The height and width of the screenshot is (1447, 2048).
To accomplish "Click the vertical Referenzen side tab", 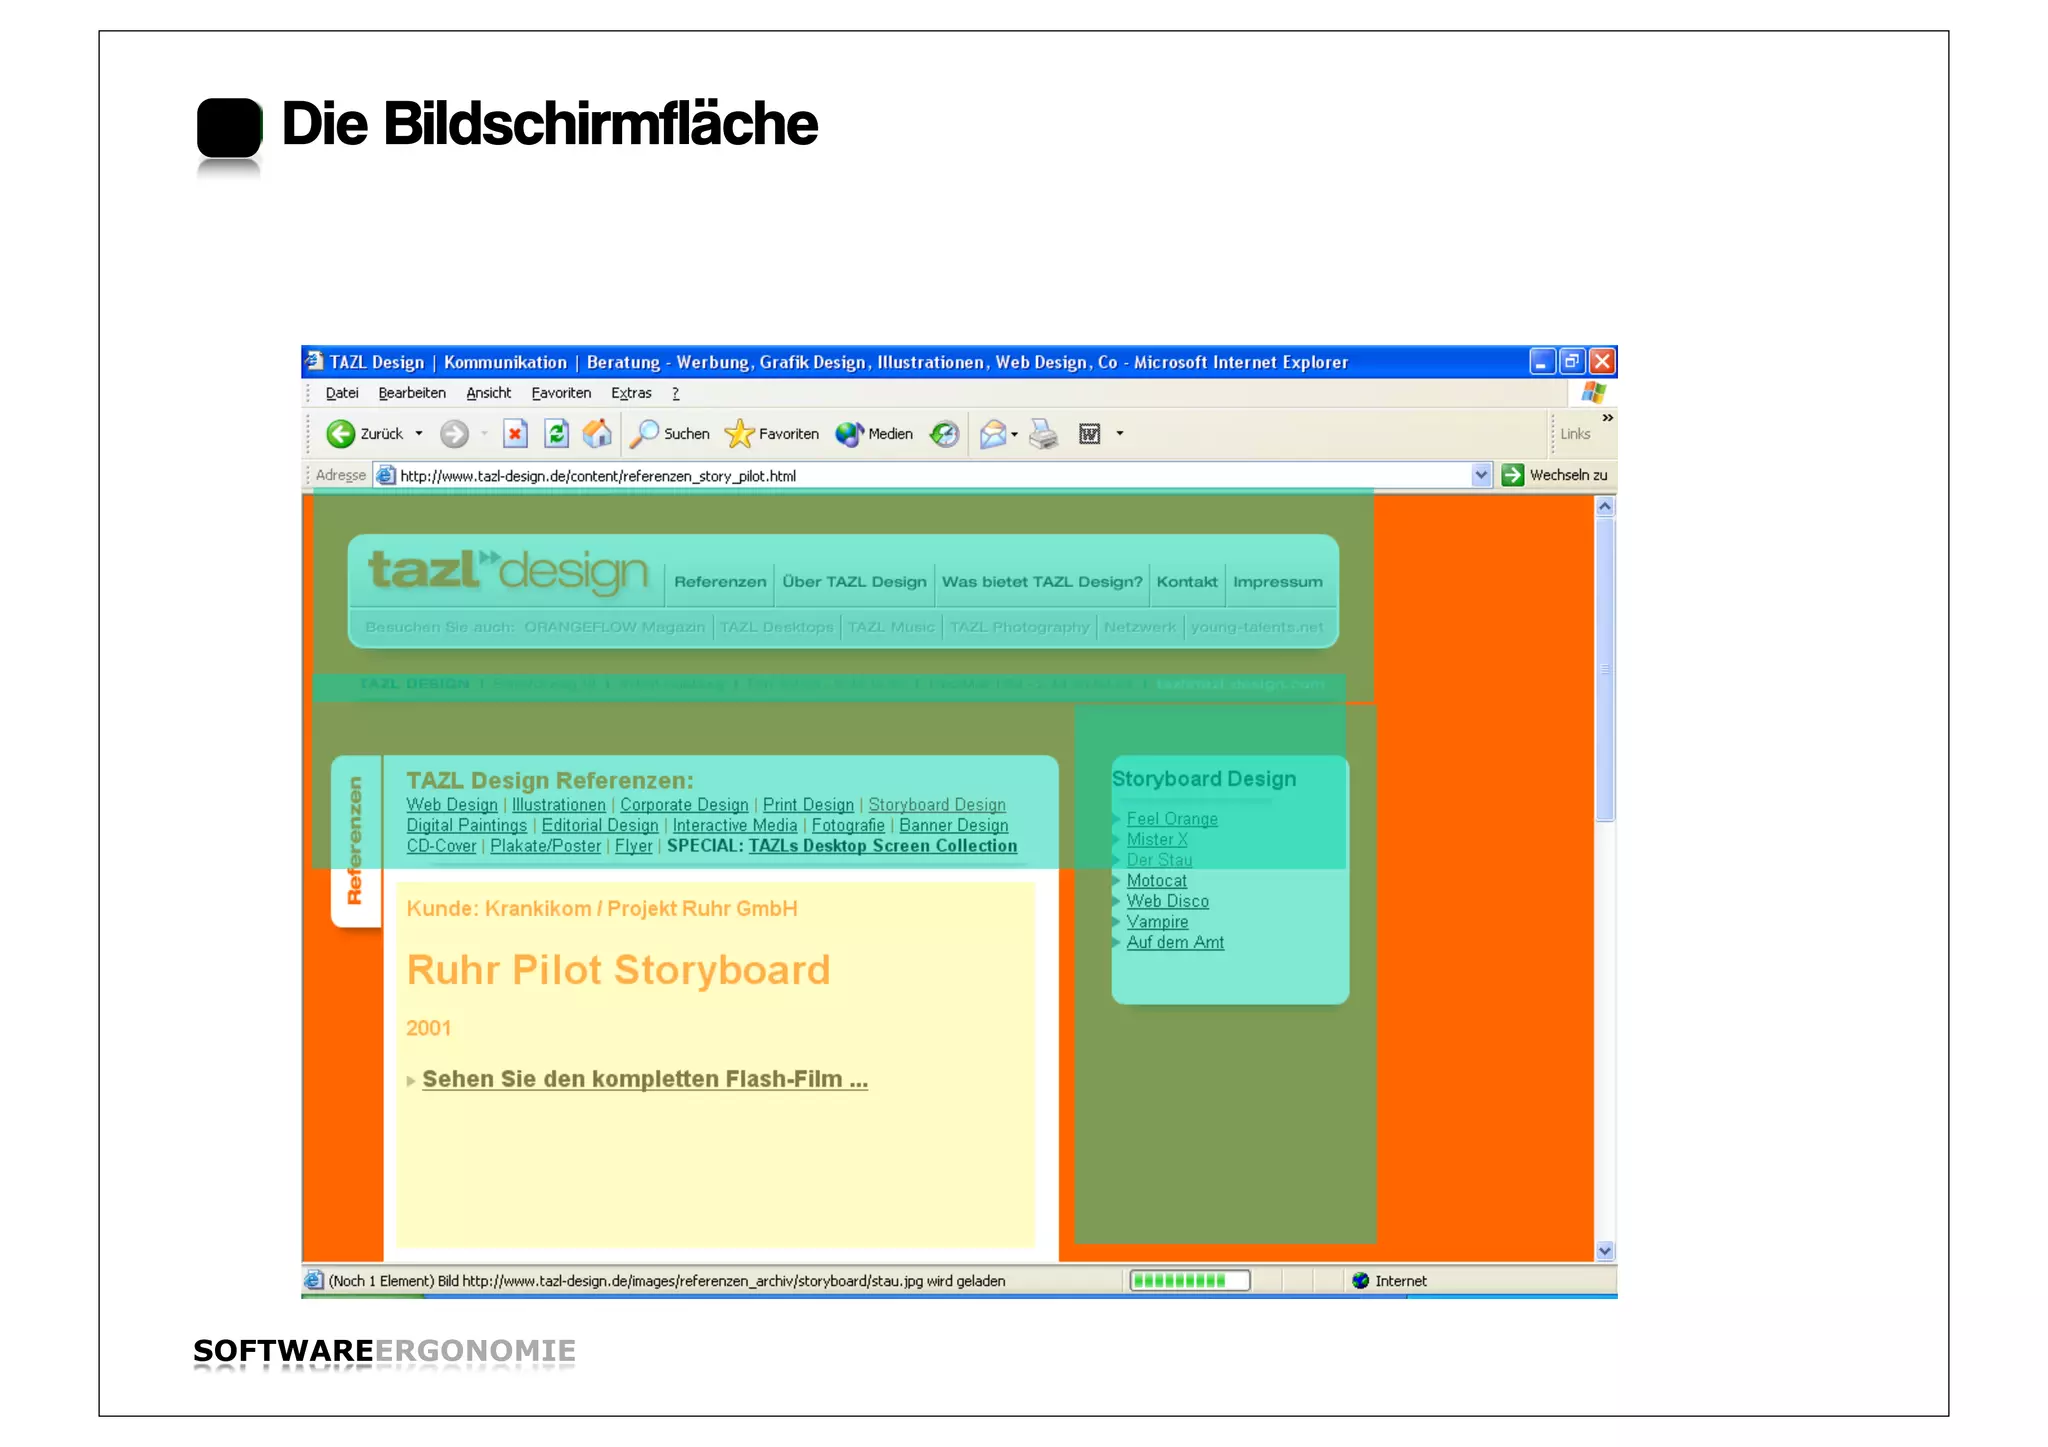I will pos(355,841).
